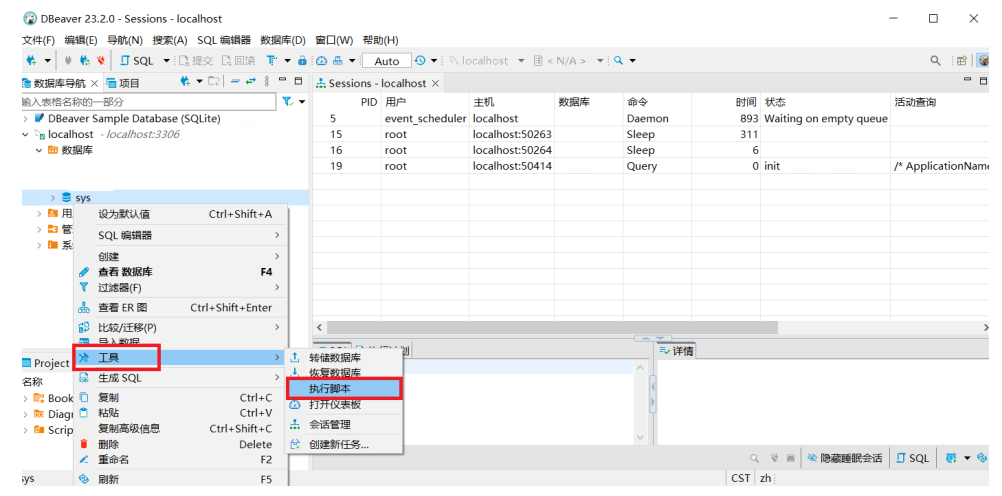1002x496 pixels.
Task: Click the new database connection plug icon
Action: tap(31, 61)
